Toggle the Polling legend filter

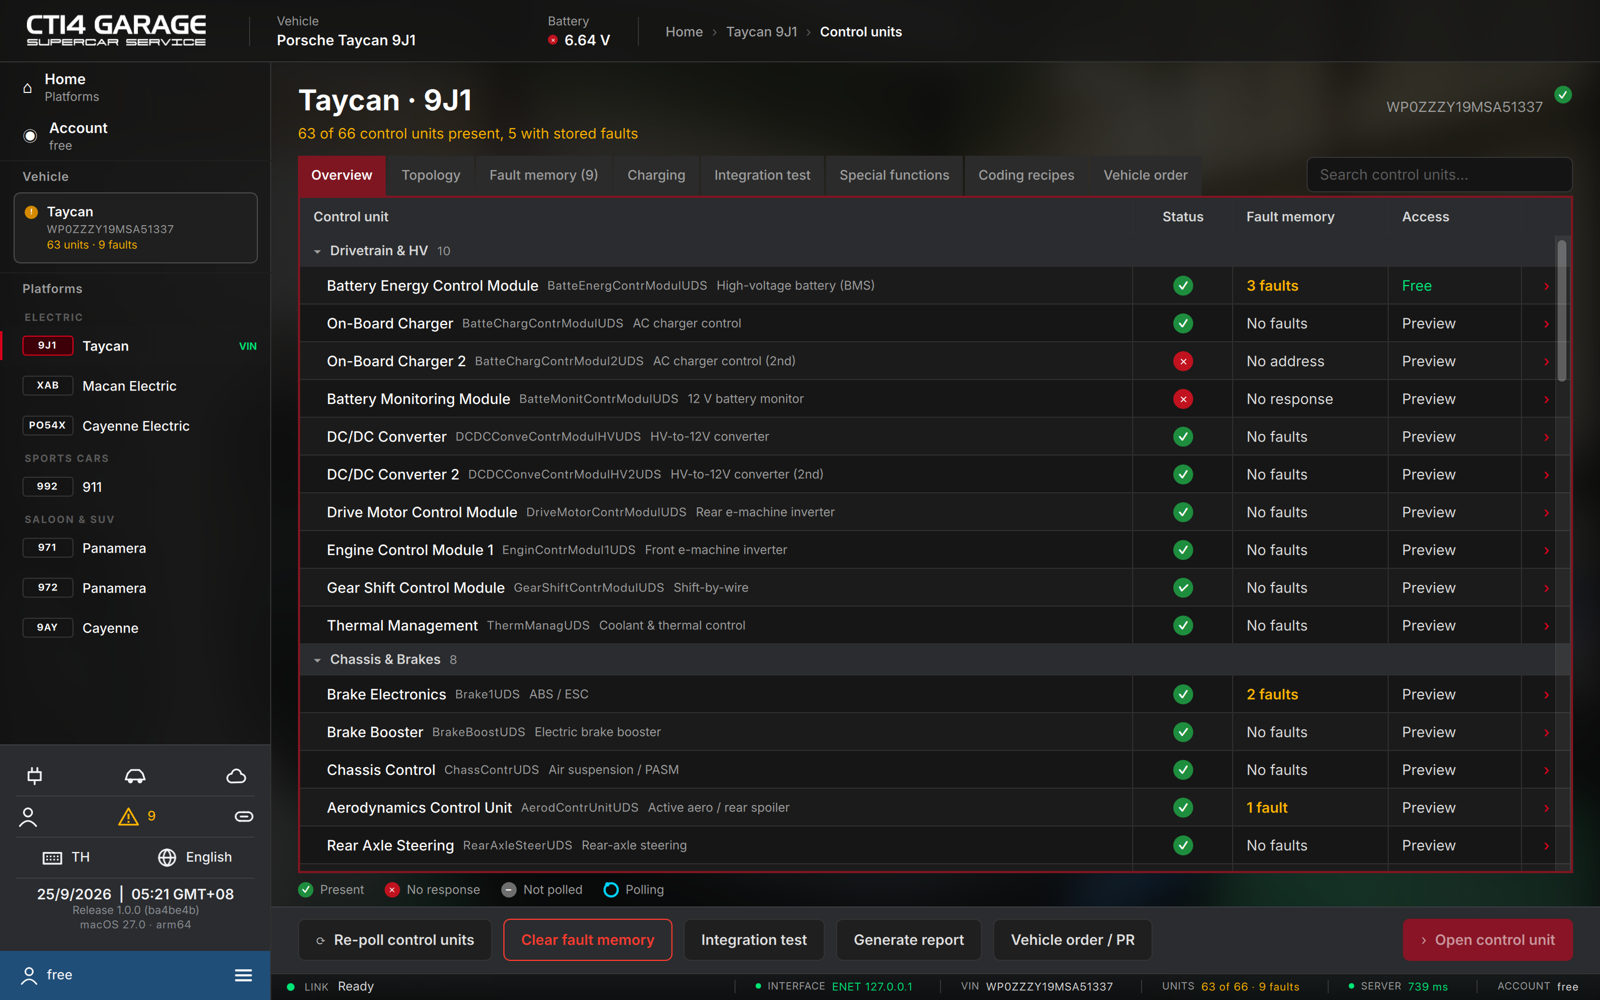click(x=634, y=890)
